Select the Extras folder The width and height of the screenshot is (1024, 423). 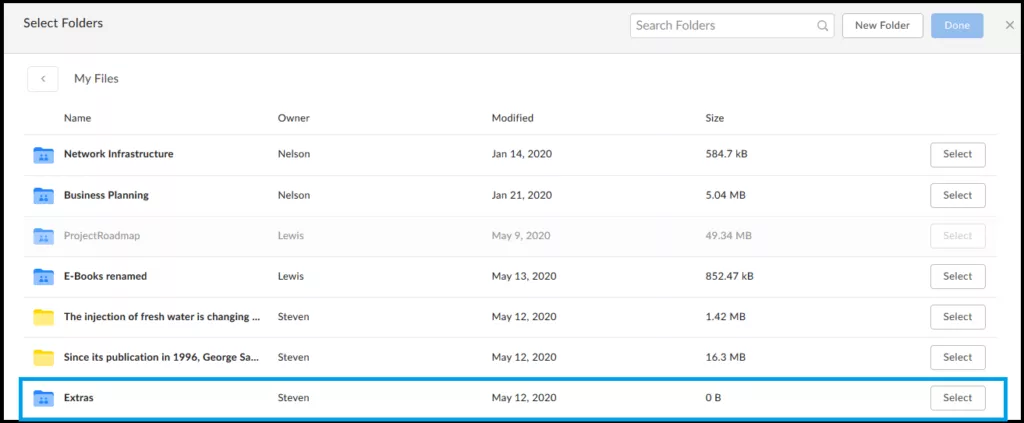point(957,398)
